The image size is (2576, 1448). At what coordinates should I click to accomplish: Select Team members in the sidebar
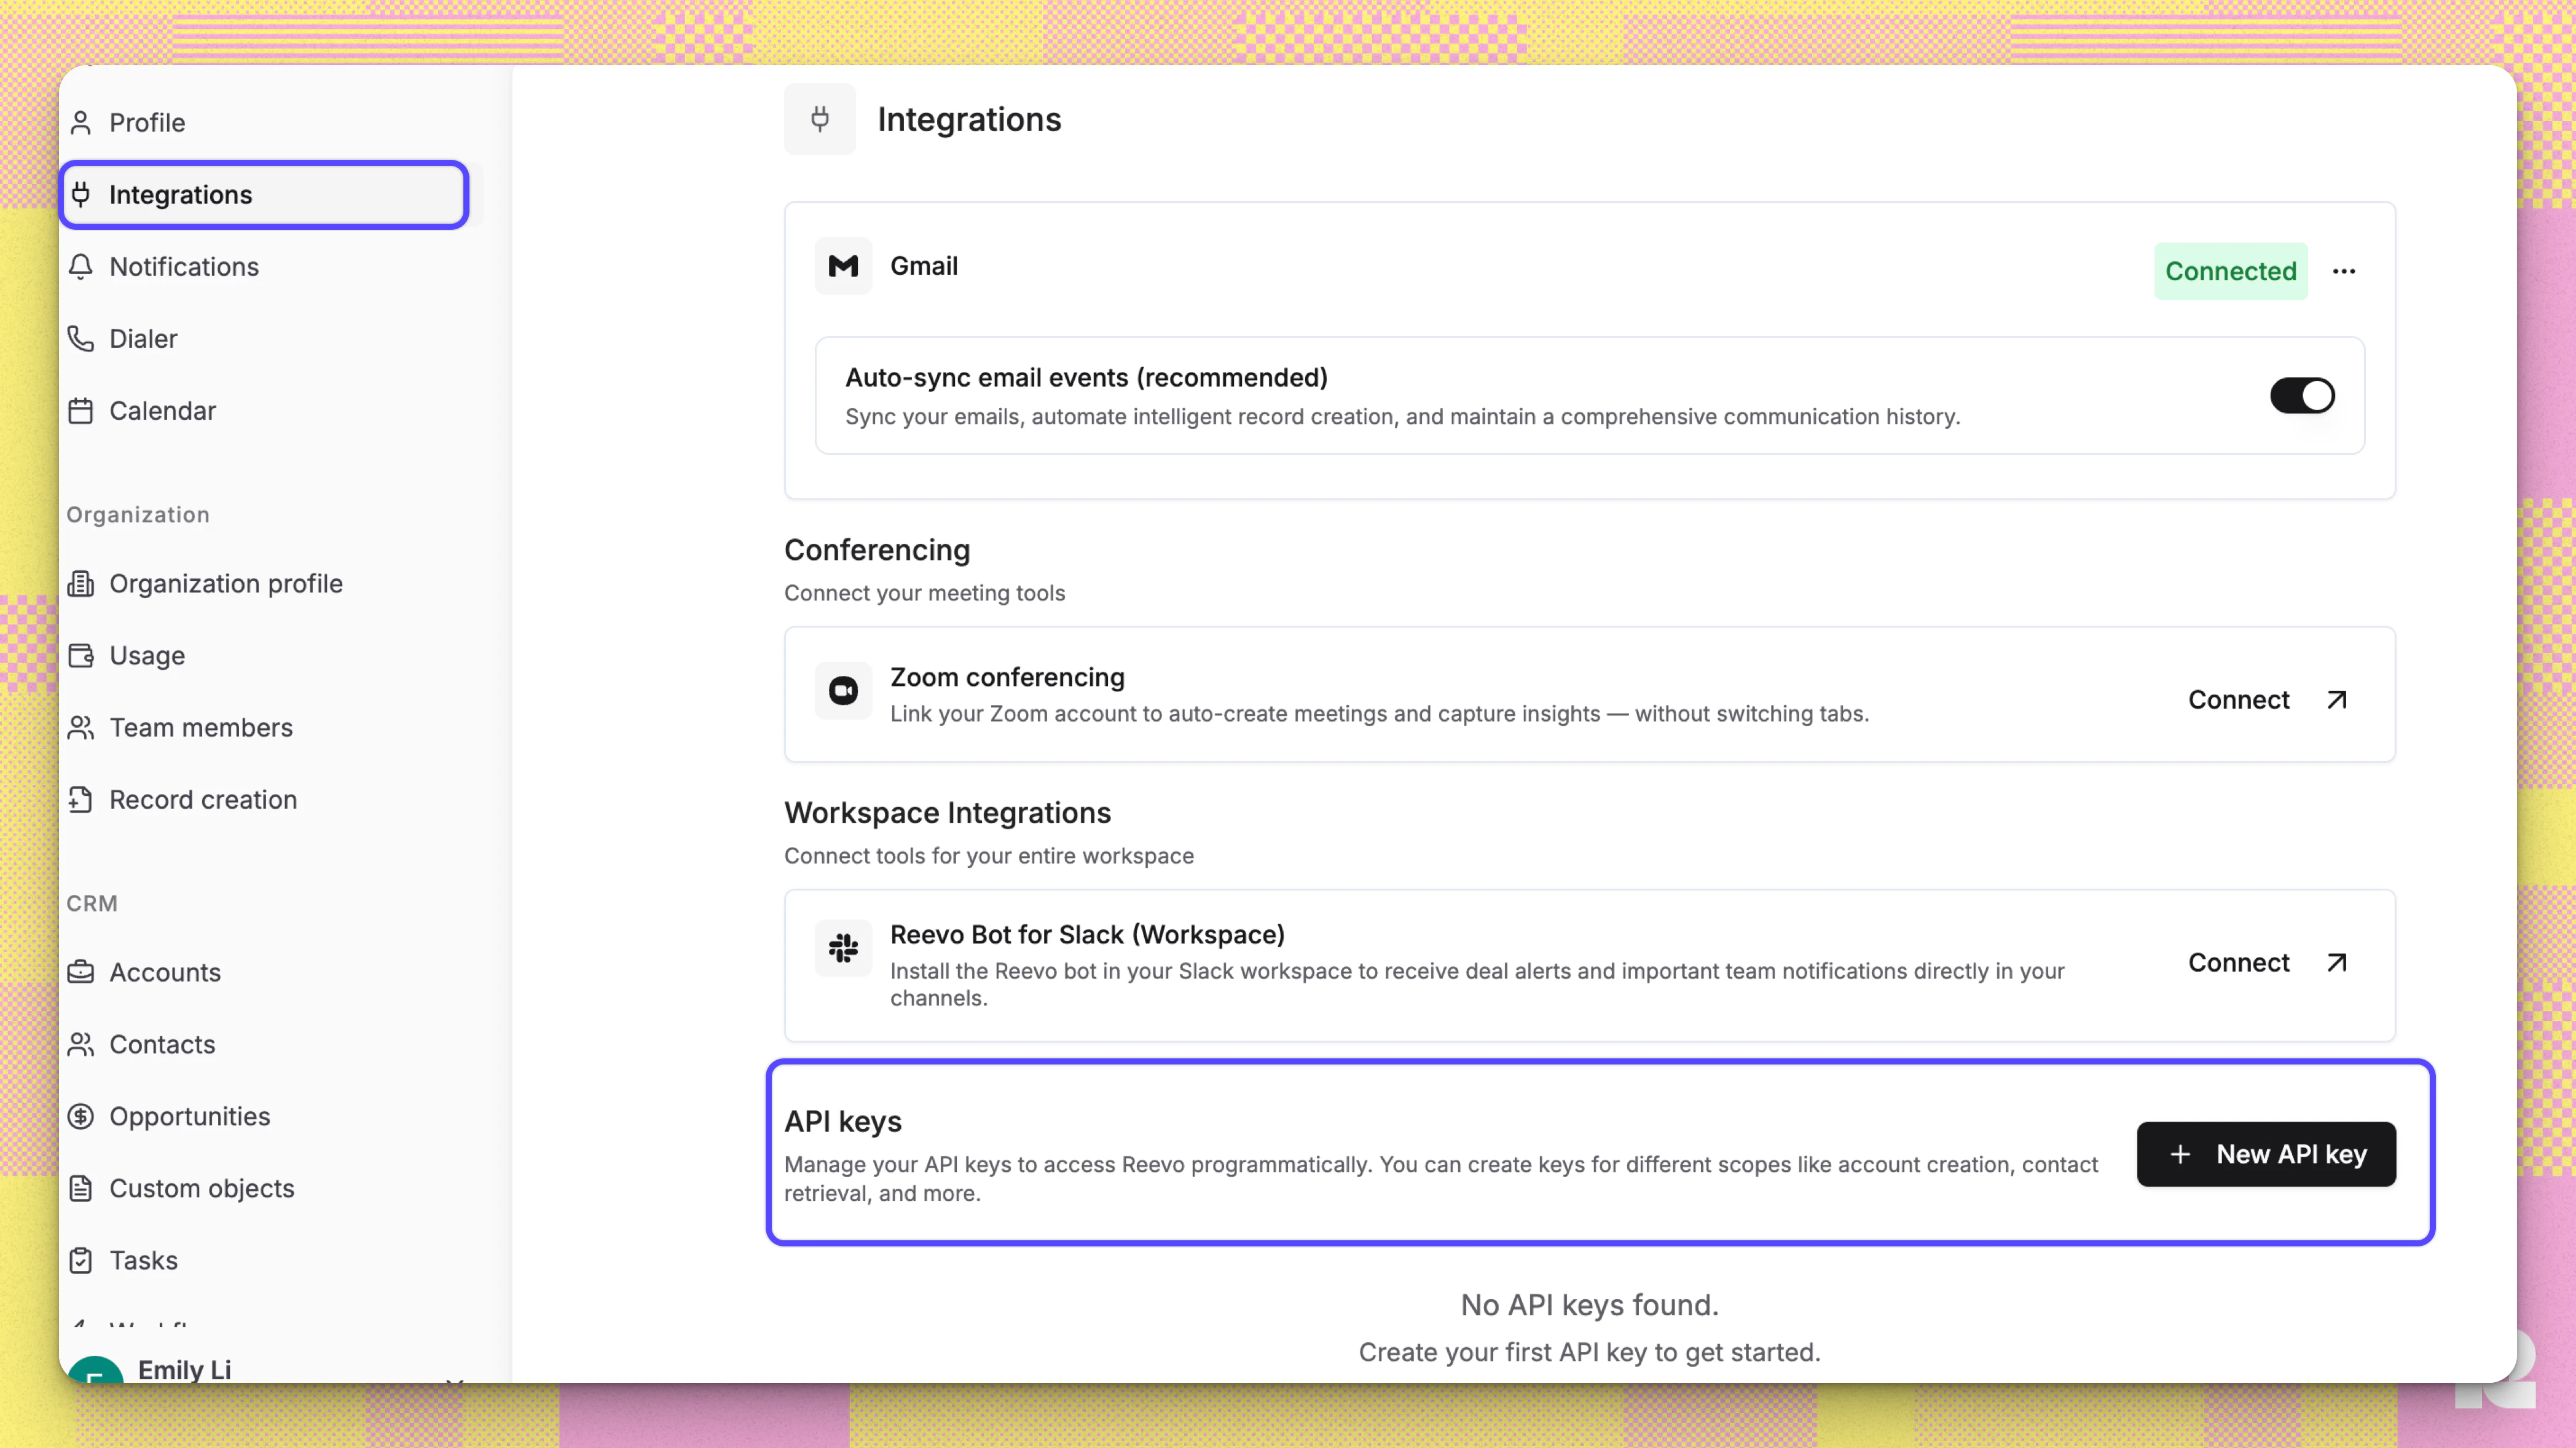tap(200, 727)
